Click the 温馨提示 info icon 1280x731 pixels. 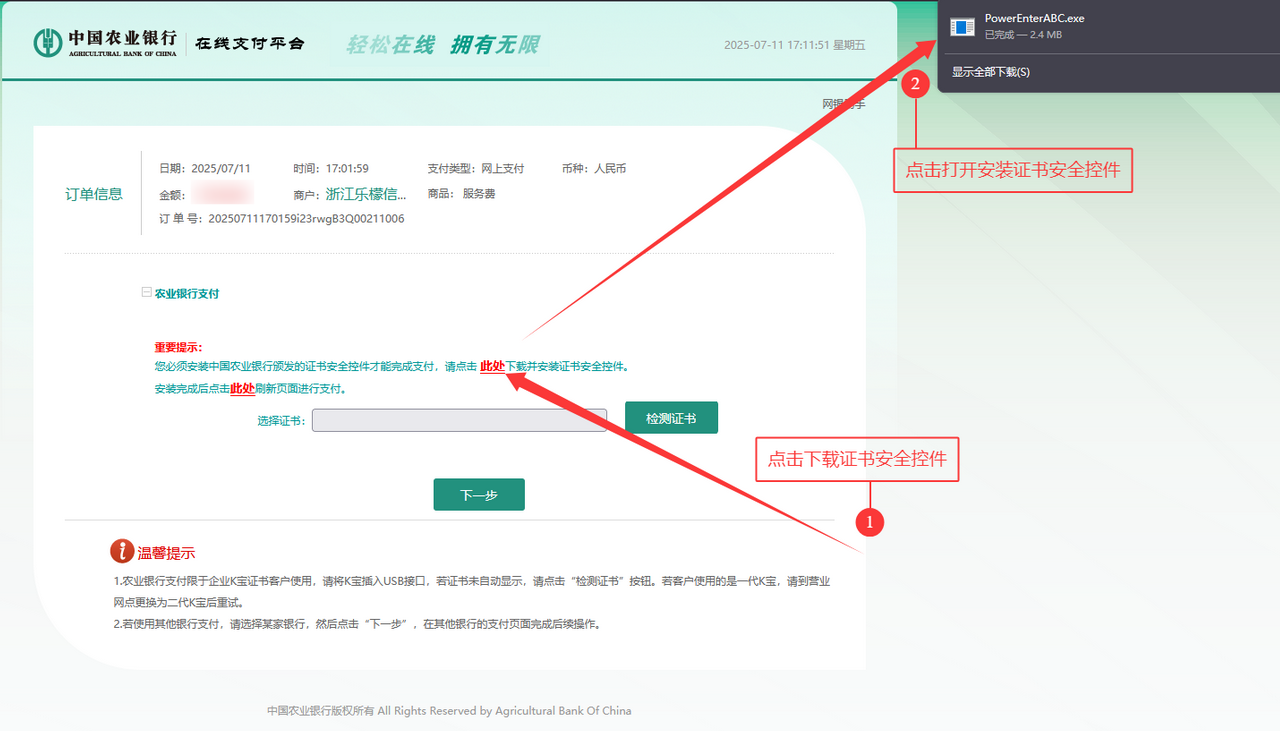(x=122, y=551)
